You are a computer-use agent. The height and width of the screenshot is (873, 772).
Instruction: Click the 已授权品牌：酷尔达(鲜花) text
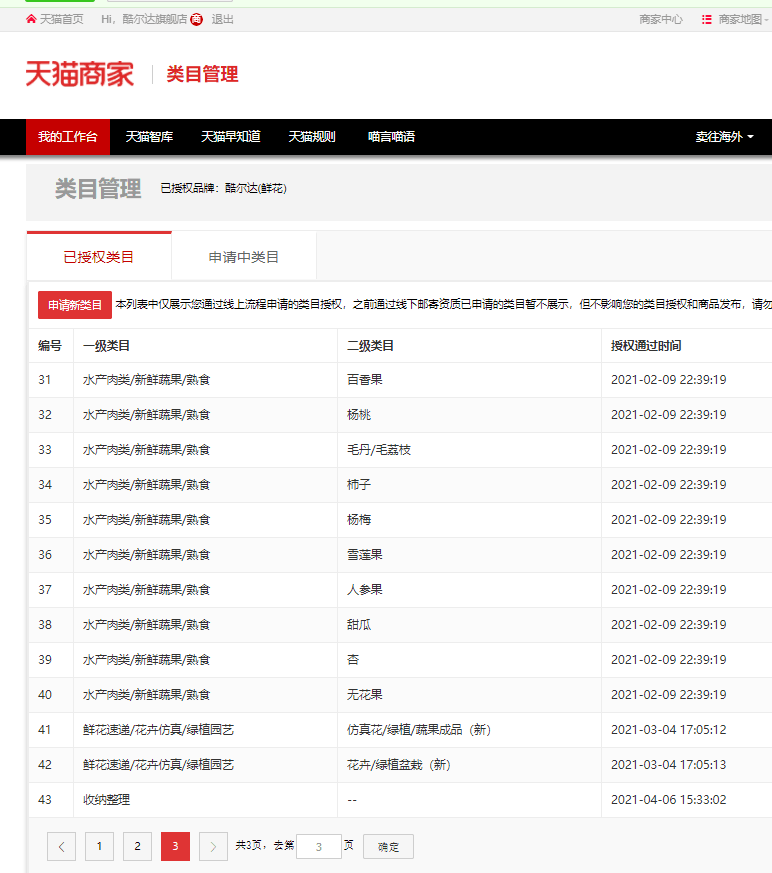click(223, 189)
